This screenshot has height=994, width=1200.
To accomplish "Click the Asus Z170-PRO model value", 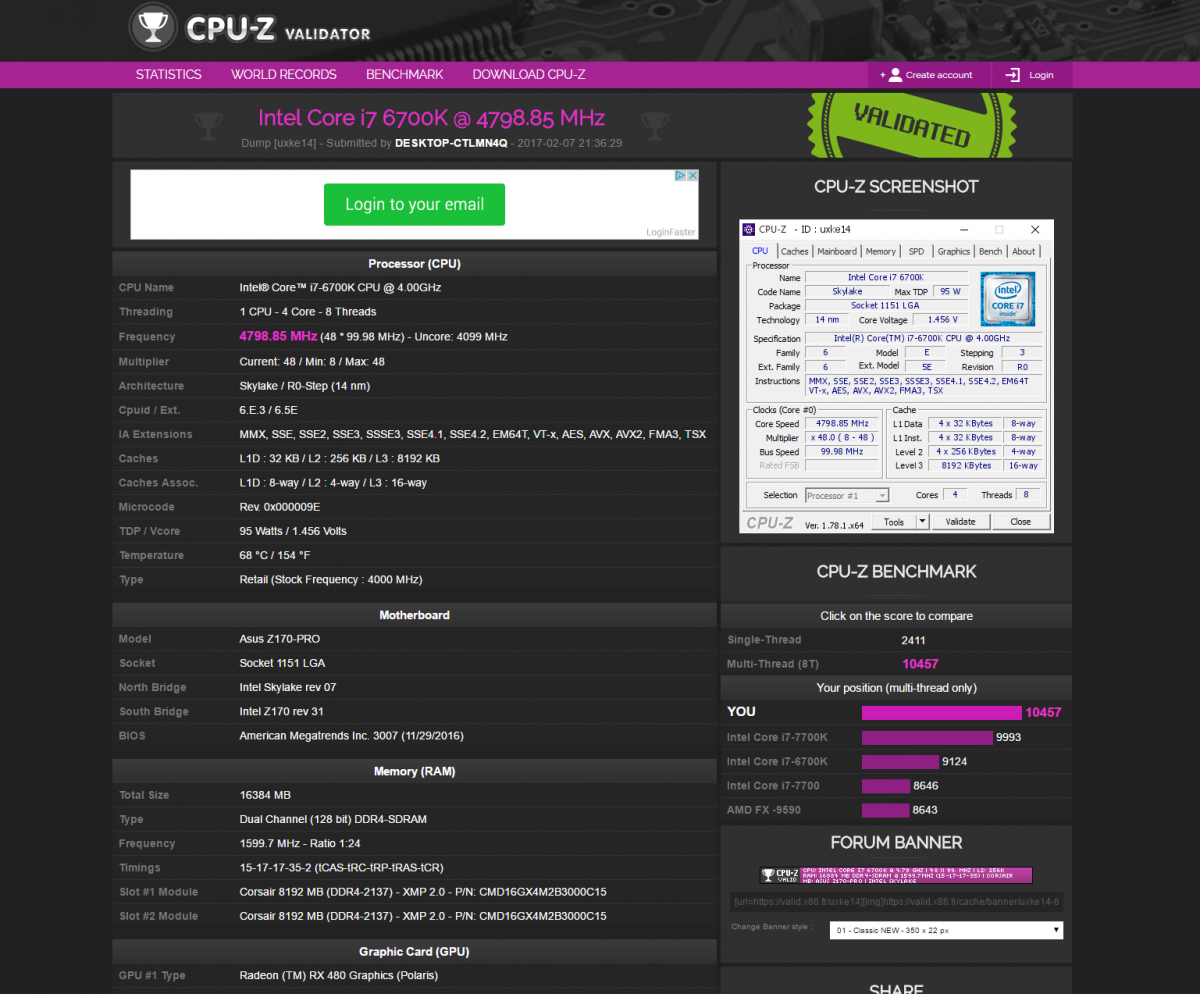I will click(280, 639).
